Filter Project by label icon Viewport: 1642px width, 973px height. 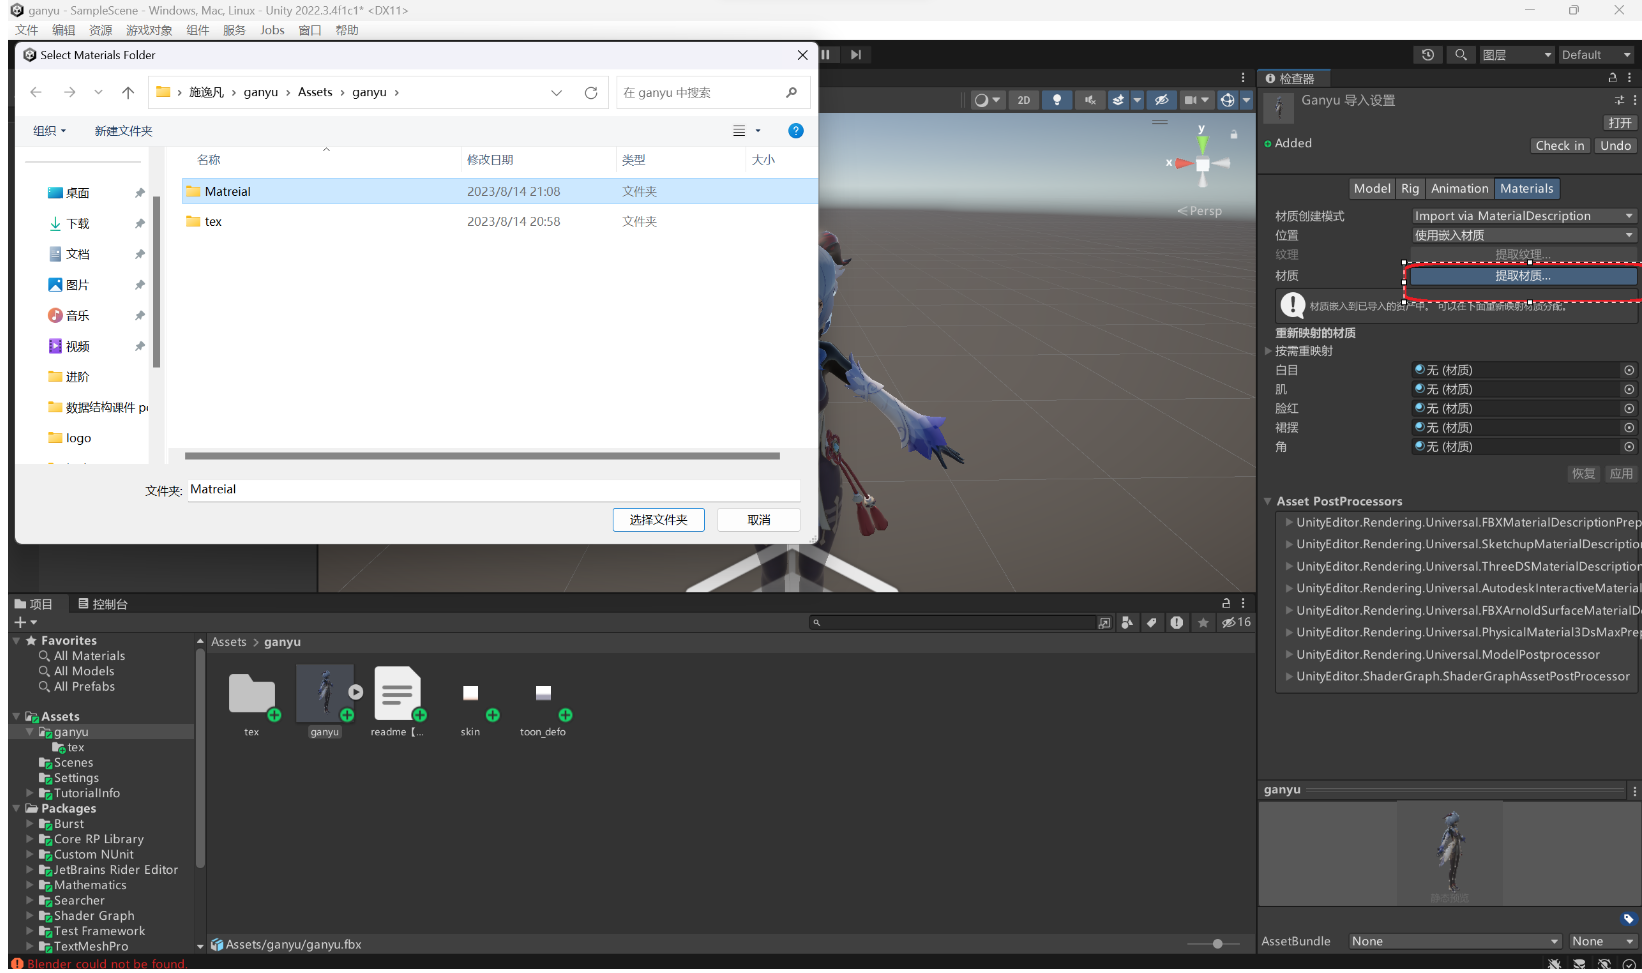tap(1152, 622)
